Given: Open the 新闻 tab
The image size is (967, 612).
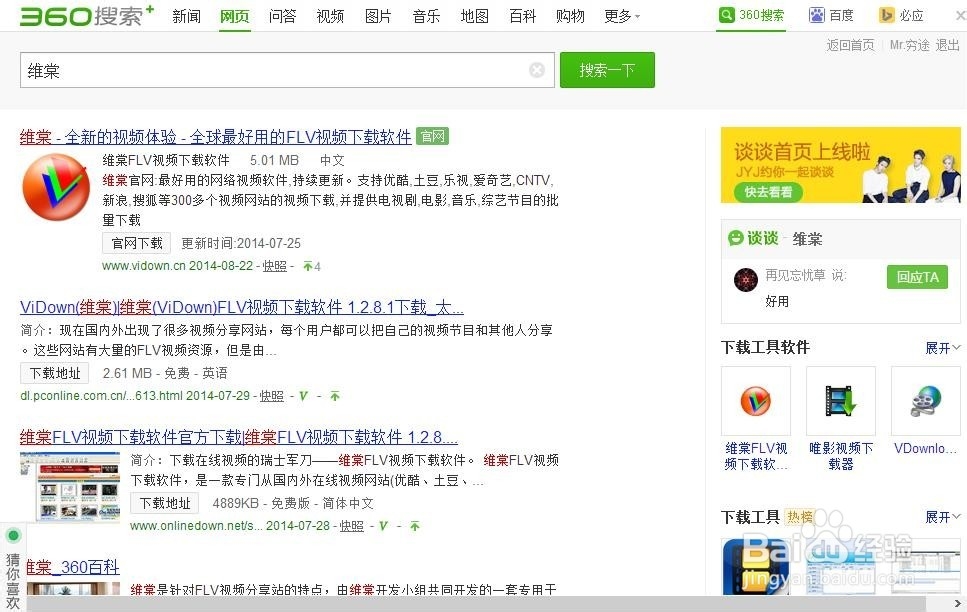Looking at the screenshot, I should [x=186, y=16].
